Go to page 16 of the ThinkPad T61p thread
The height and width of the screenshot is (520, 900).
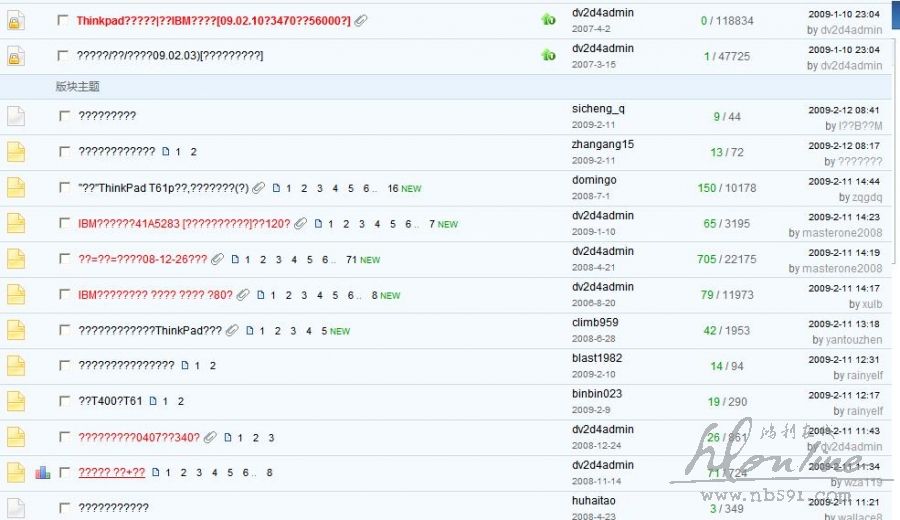click(x=393, y=188)
